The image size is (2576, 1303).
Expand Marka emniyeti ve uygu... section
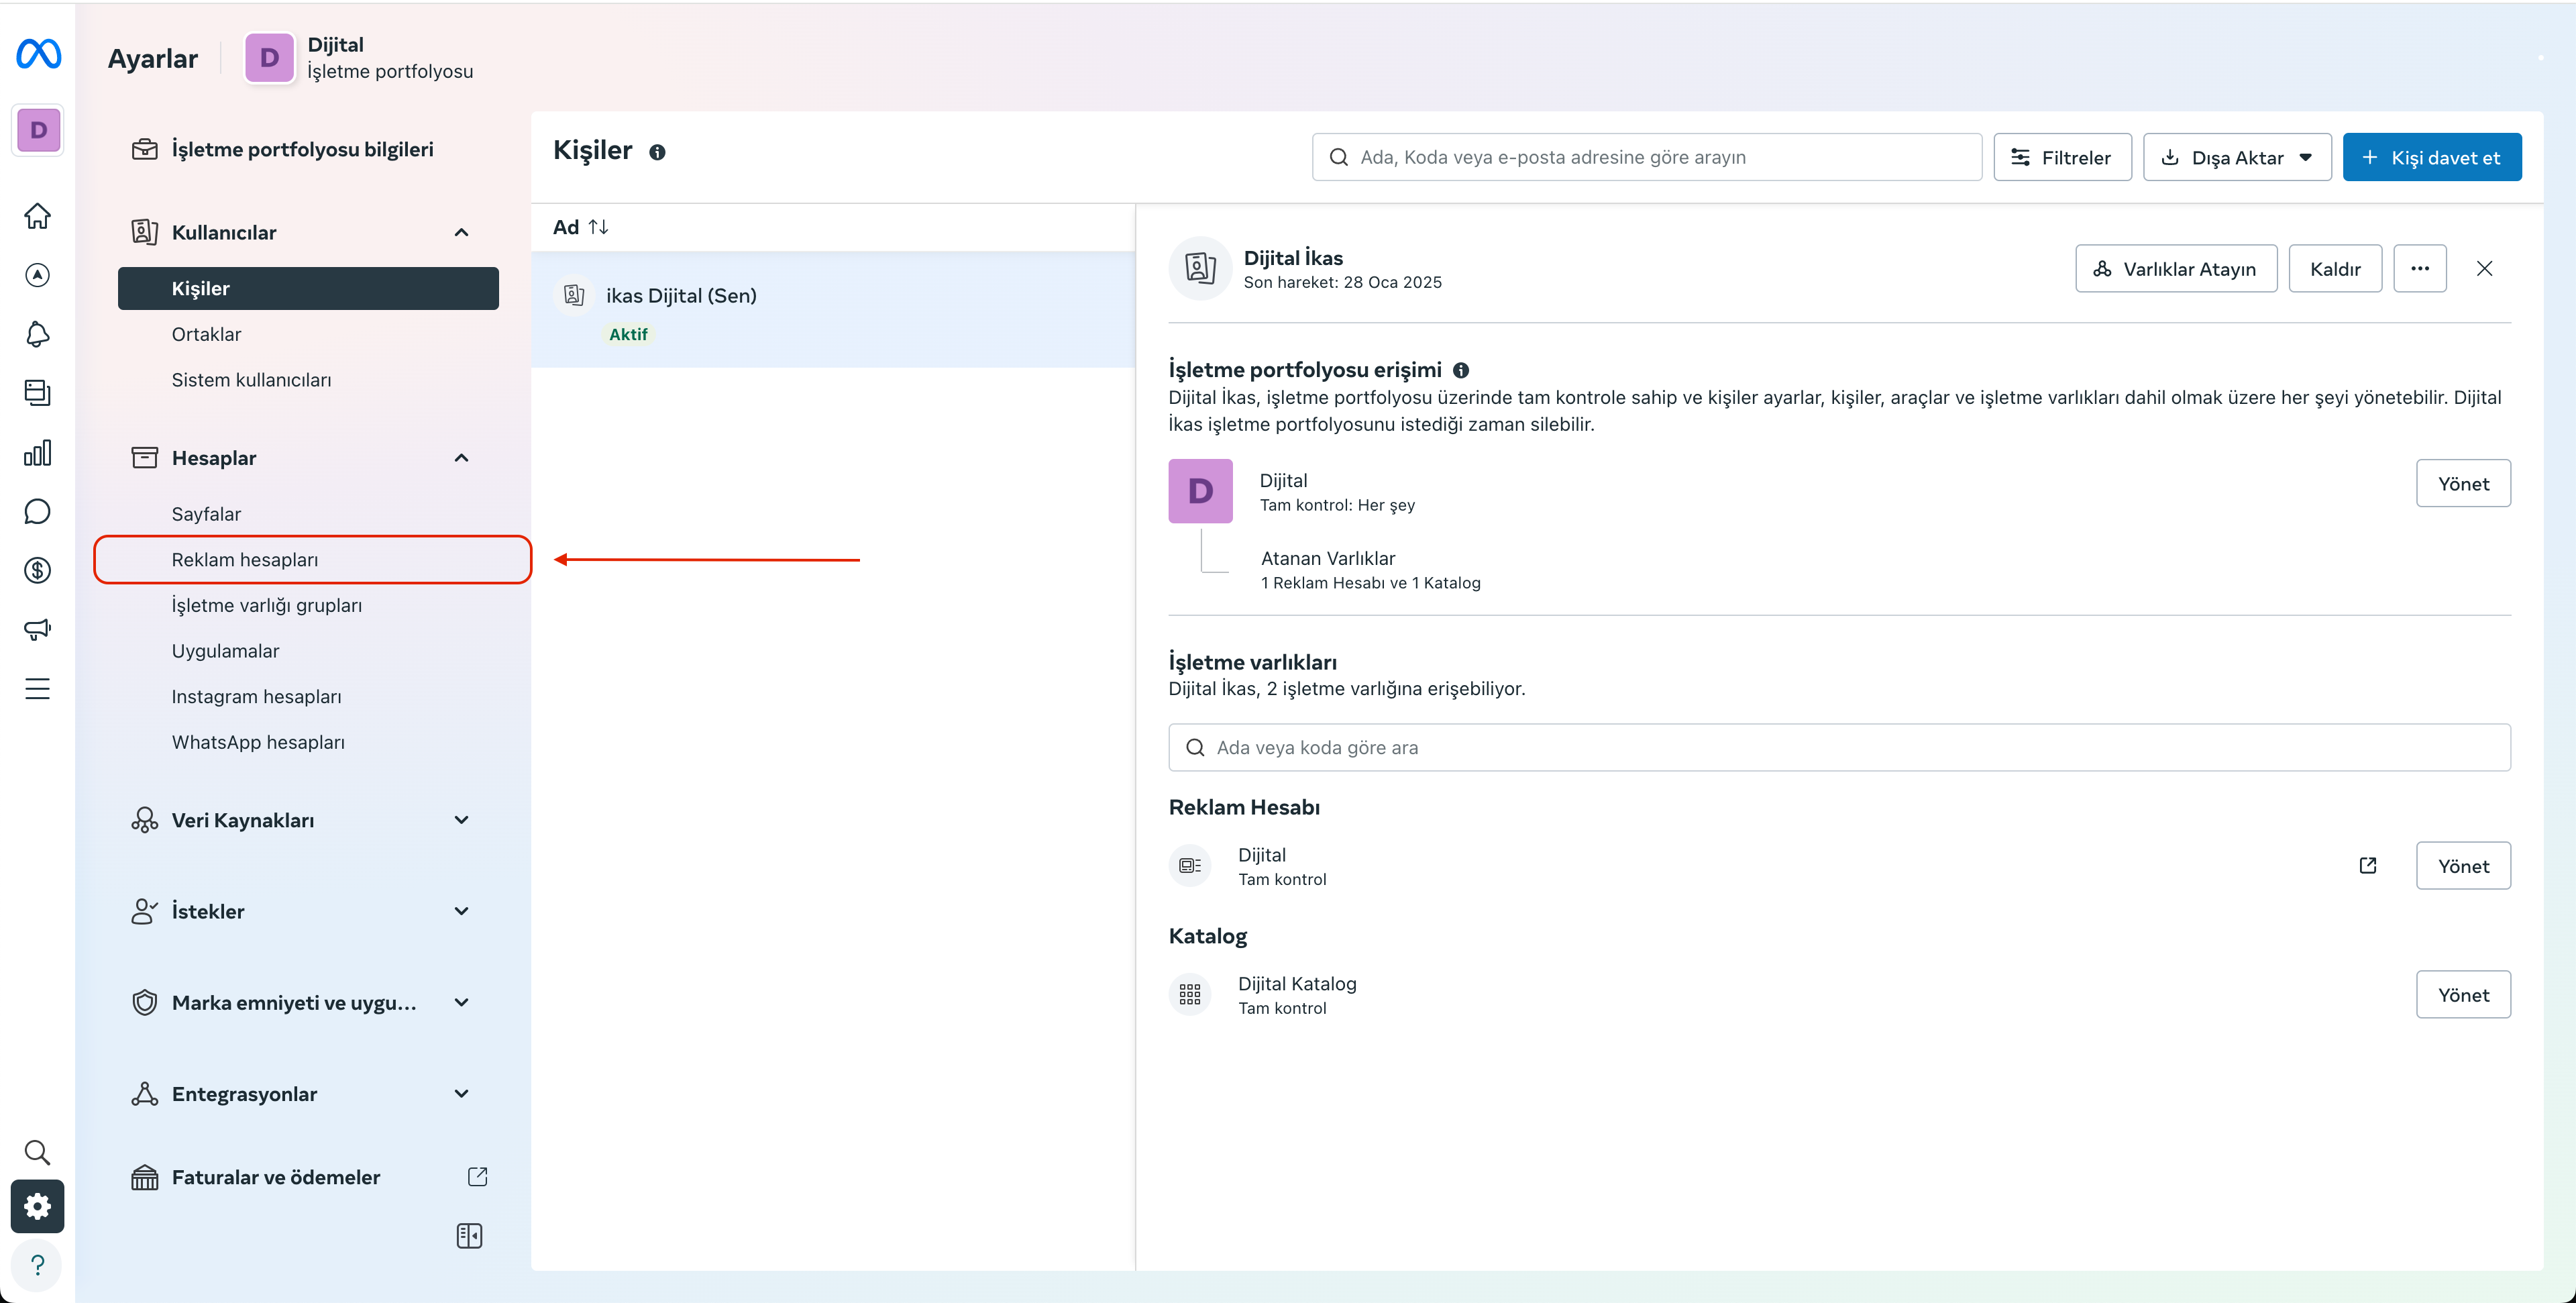point(461,1002)
